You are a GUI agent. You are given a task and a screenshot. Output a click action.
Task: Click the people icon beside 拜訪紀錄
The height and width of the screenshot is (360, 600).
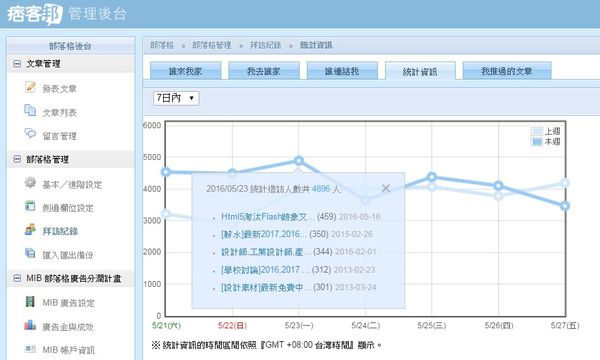pos(30,230)
